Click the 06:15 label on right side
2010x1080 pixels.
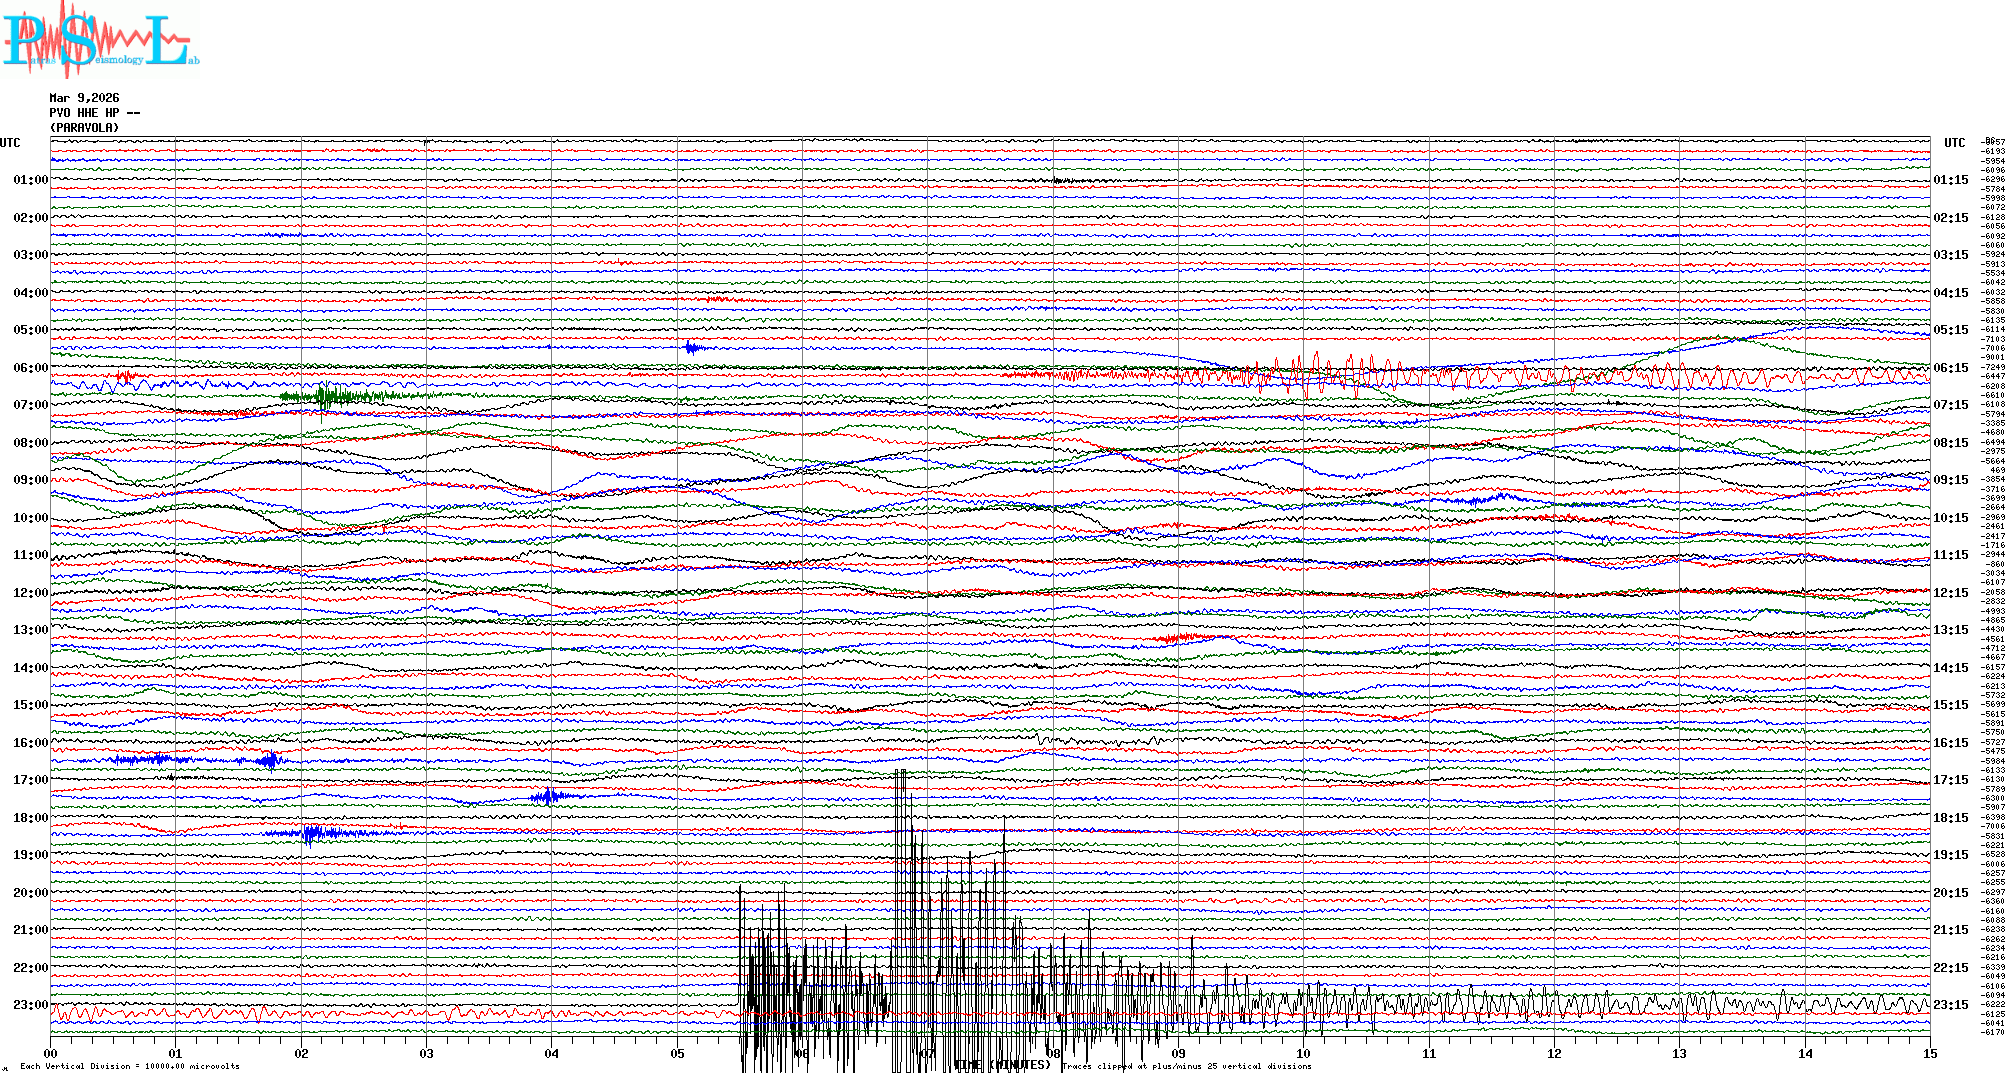(x=1950, y=368)
